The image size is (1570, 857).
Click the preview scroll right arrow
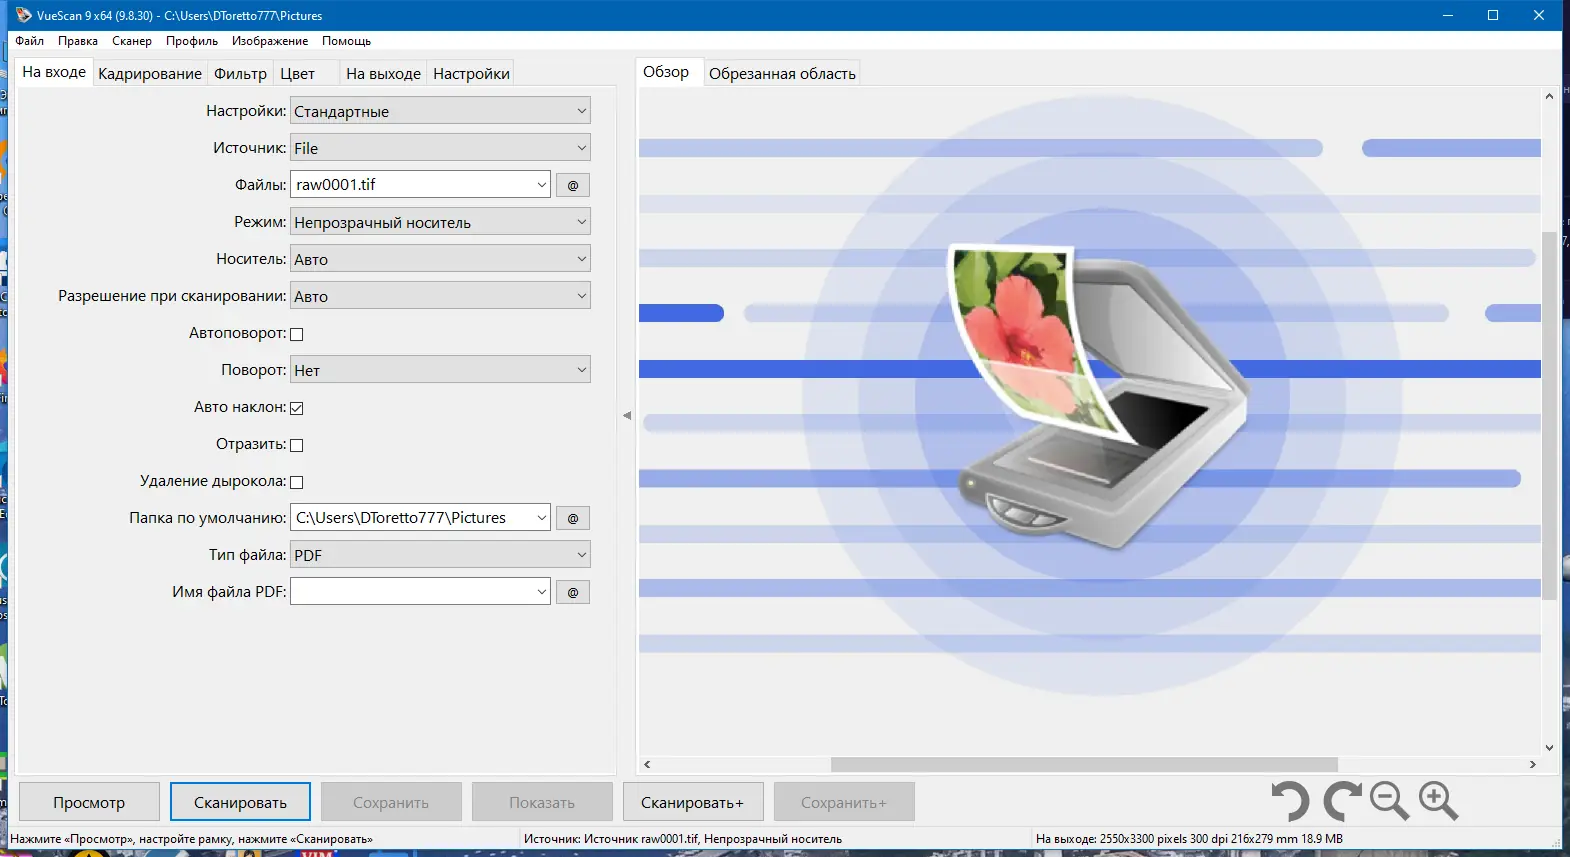pos(1533,764)
